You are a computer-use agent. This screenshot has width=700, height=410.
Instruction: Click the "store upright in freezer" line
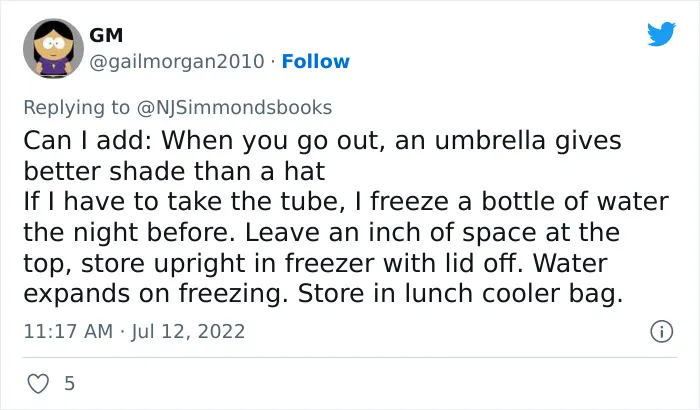point(315,263)
